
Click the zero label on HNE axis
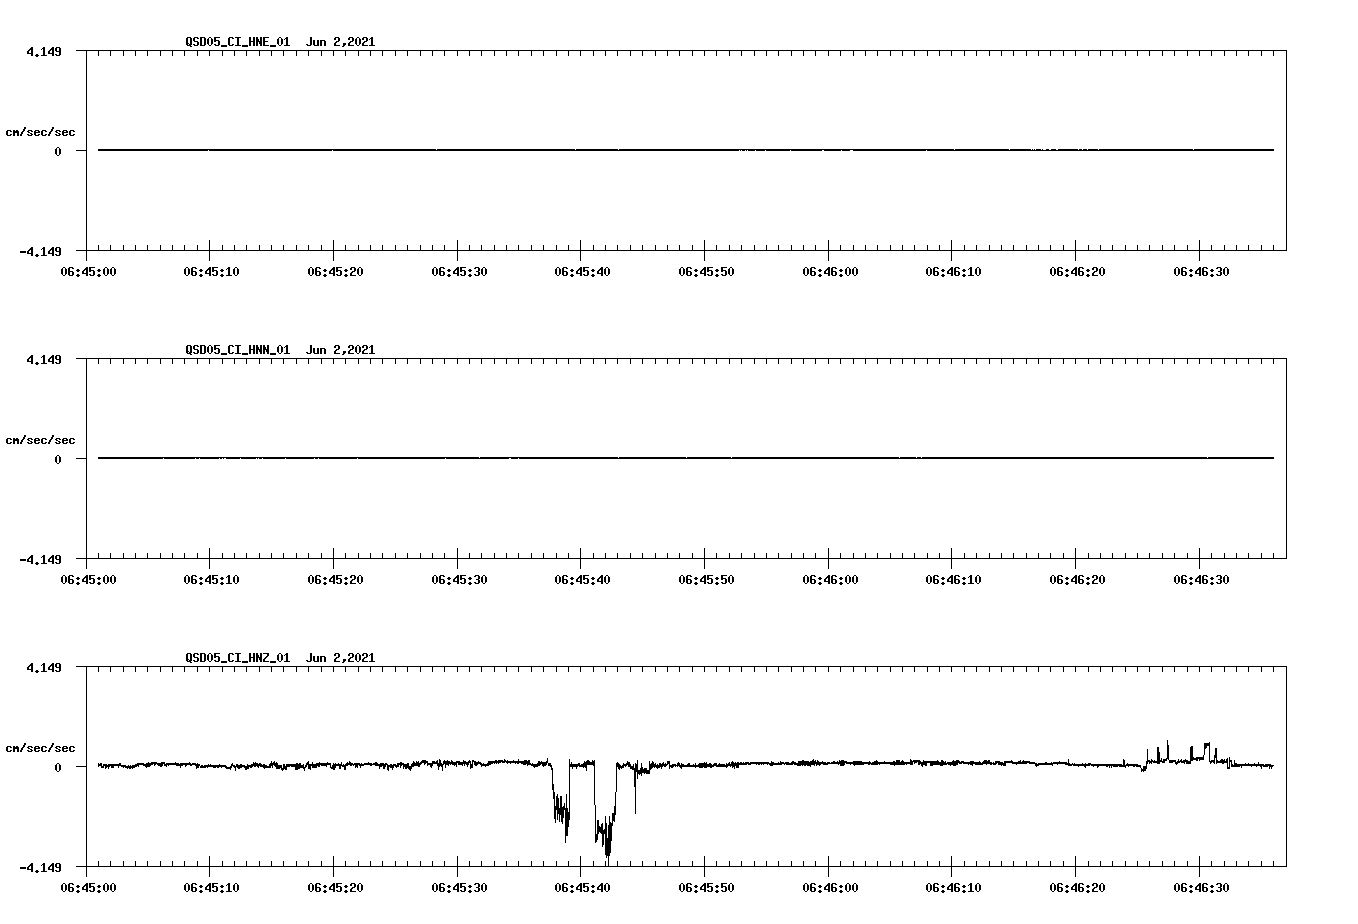58,152
